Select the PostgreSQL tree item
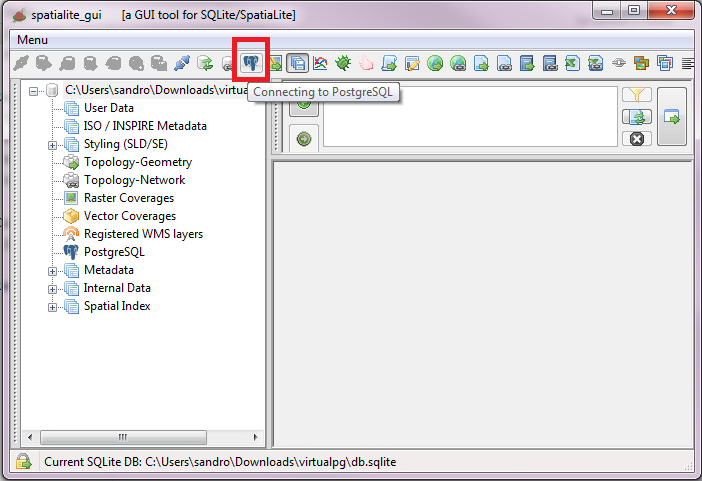This screenshot has height=481, width=702. 114,252
